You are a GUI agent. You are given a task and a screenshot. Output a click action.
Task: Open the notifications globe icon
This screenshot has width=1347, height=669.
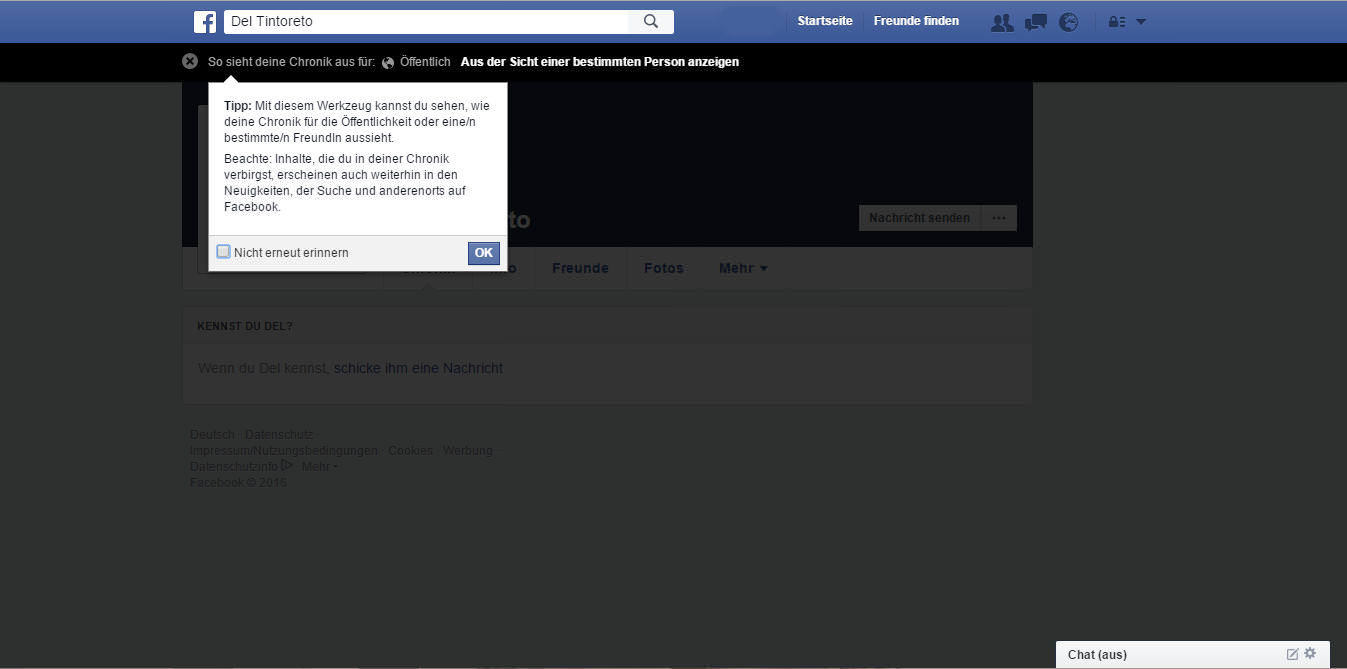[x=1069, y=22]
